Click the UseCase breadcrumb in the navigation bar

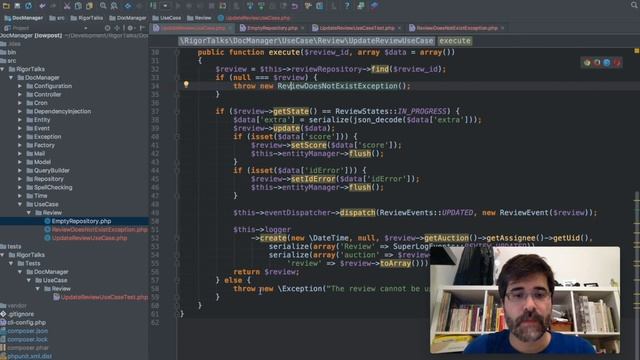(x=167, y=18)
